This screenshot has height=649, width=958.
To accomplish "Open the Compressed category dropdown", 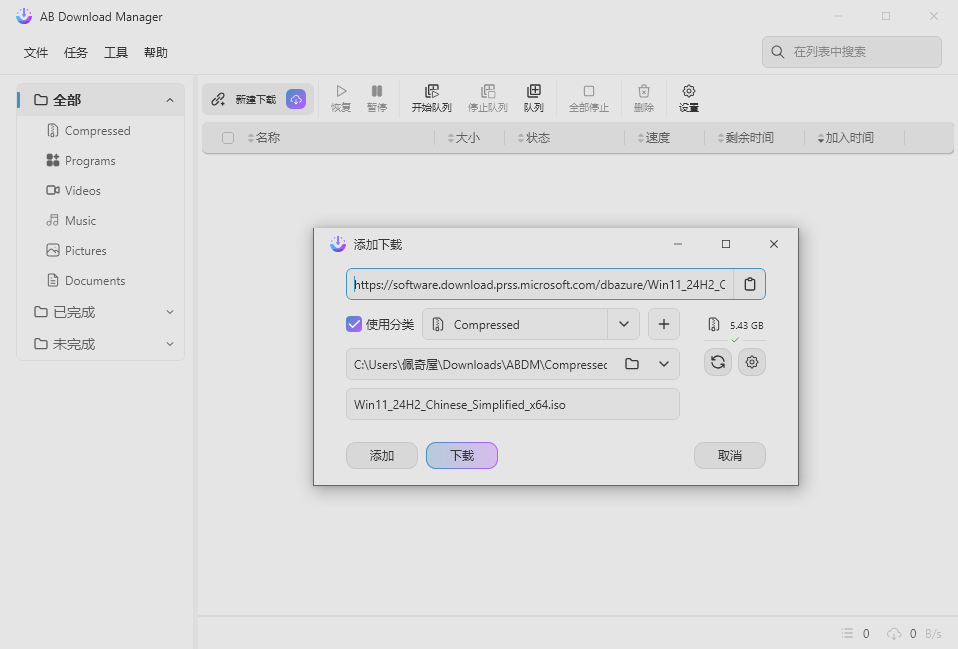I will click(x=623, y=324).
